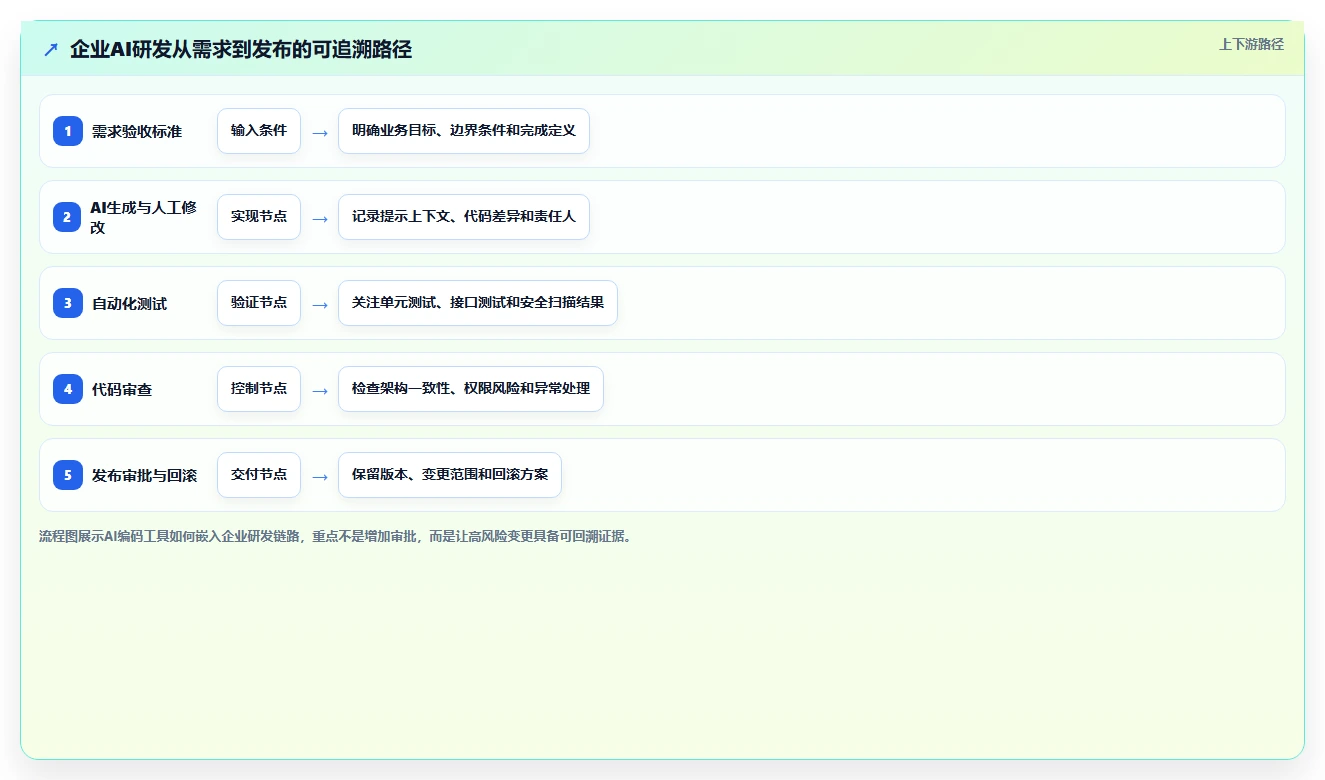
Task: Click the title 企业AI研发从需求到发布的可追溯路径
Action: pyautogui.click(x=241, y=49)
